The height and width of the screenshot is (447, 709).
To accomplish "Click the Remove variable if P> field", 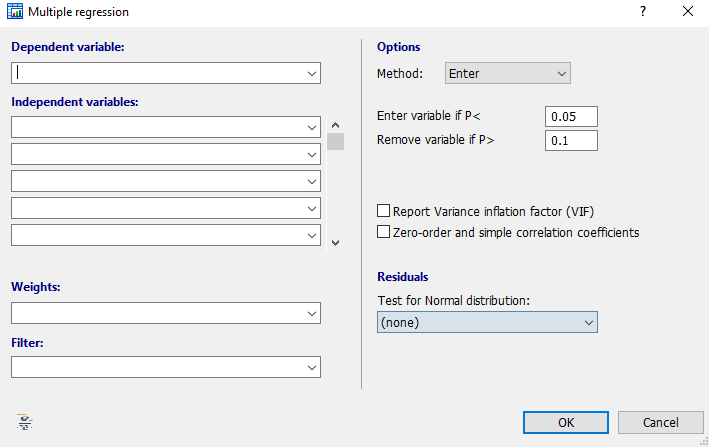I will click(571, 140).
